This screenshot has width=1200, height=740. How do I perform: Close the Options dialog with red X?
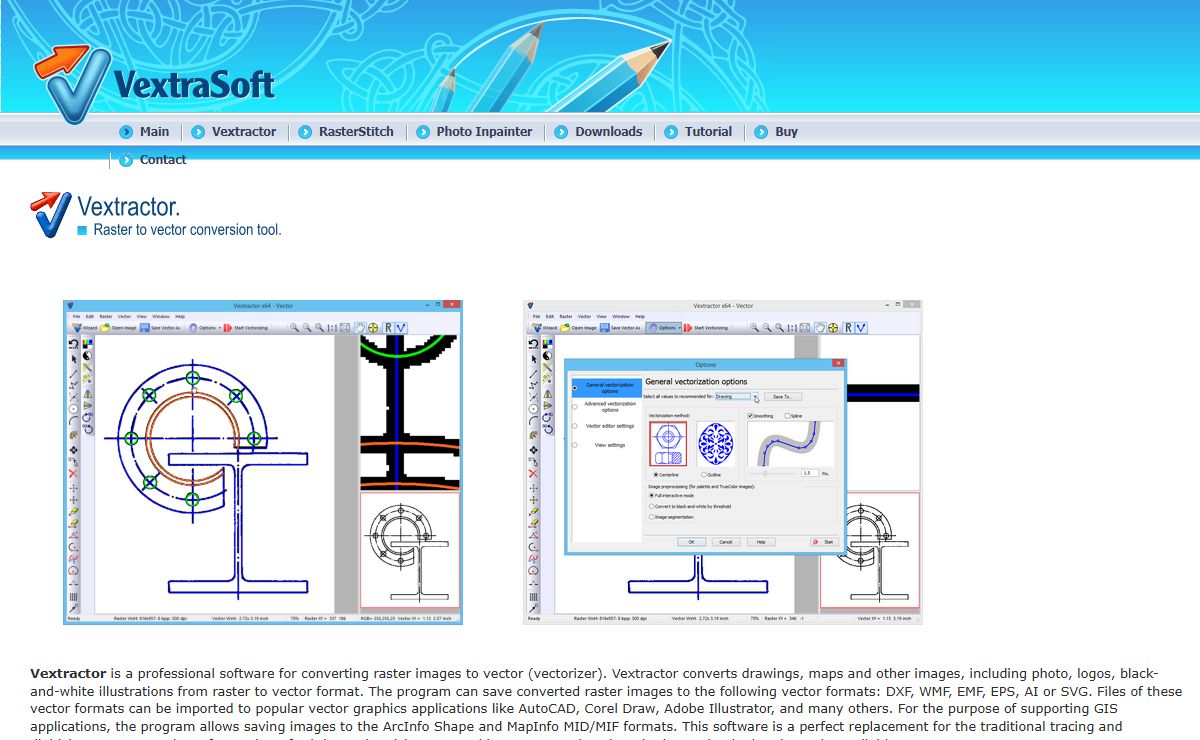[838, 363]
